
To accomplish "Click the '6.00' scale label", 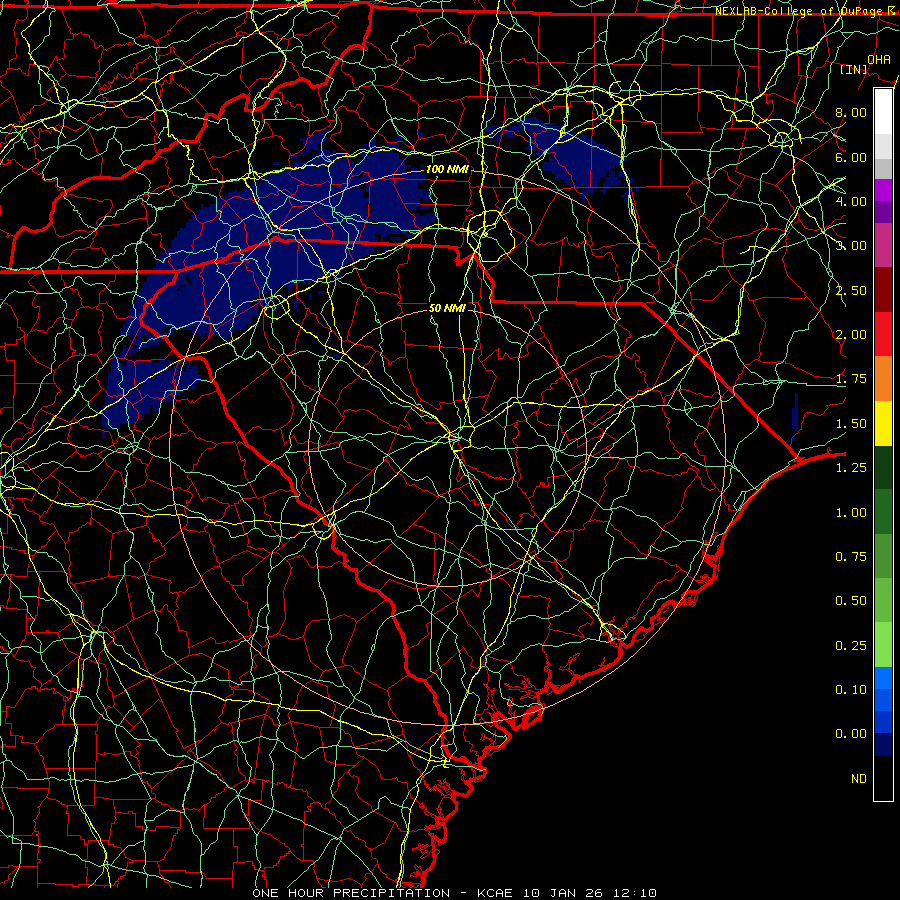I will coord(851,157).
